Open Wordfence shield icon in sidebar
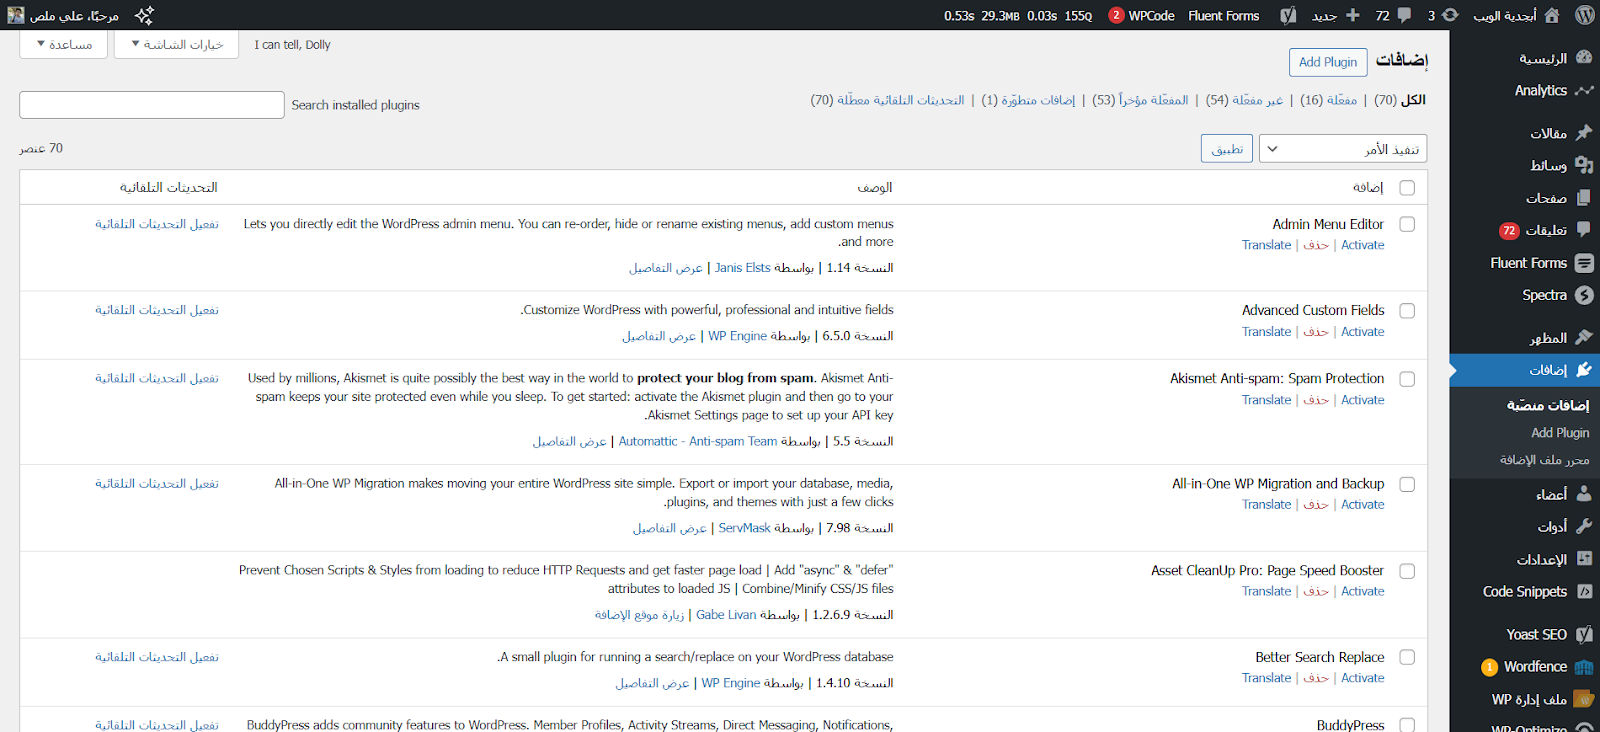The width and height of the screenshot is (1600, 732). tap(1584, 667)
